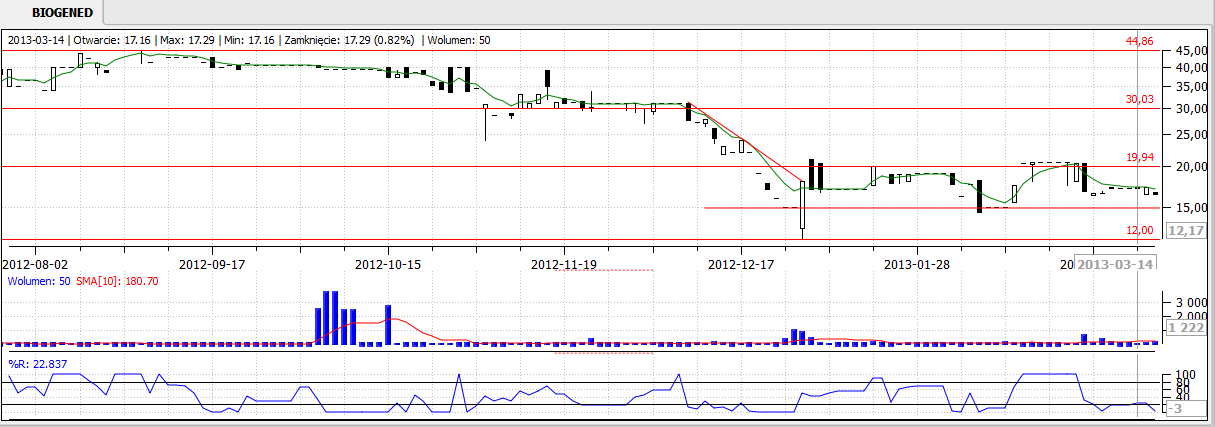Click the 1 222 volume axis marker

click(1185, 328)
